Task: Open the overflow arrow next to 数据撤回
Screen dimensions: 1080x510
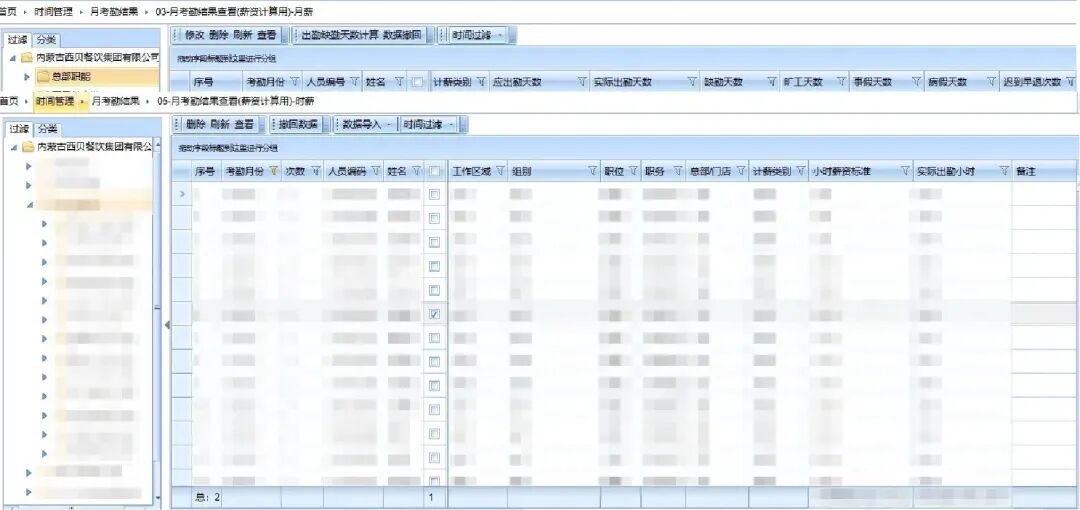Action: [x=430, y=35]
